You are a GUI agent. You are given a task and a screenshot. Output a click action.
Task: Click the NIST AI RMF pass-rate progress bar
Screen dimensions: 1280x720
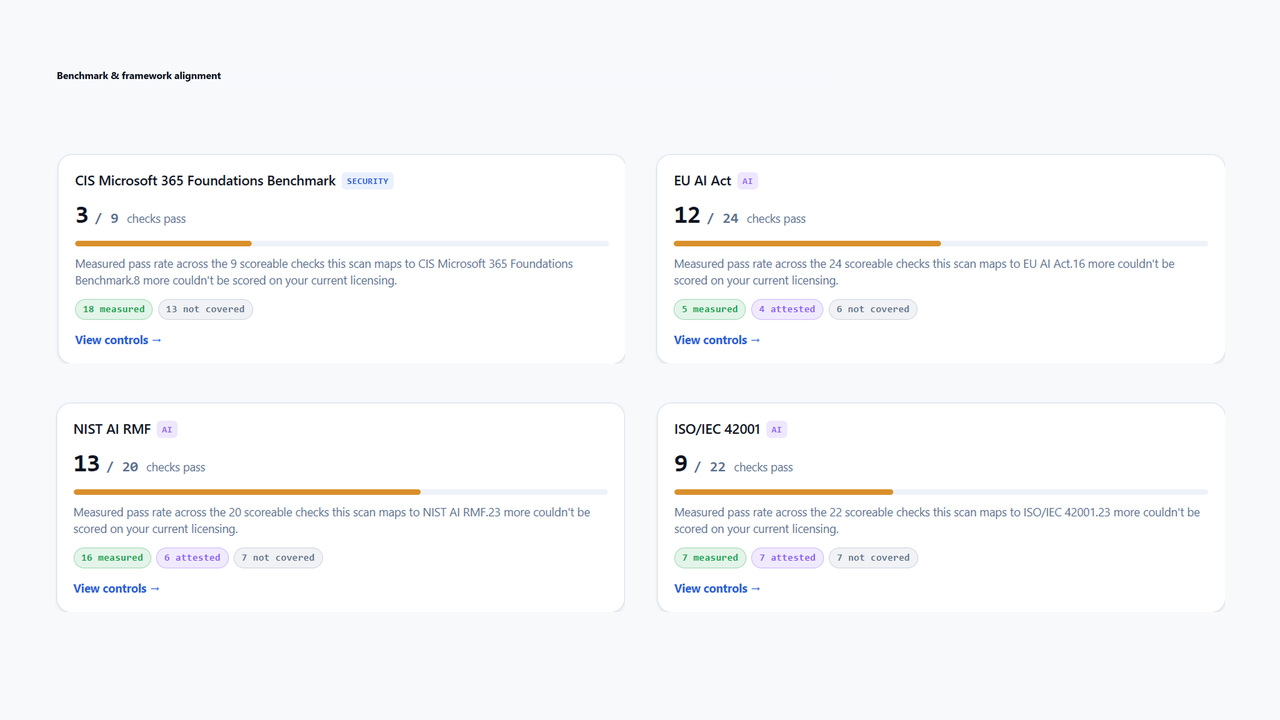[x=341, y=491]
